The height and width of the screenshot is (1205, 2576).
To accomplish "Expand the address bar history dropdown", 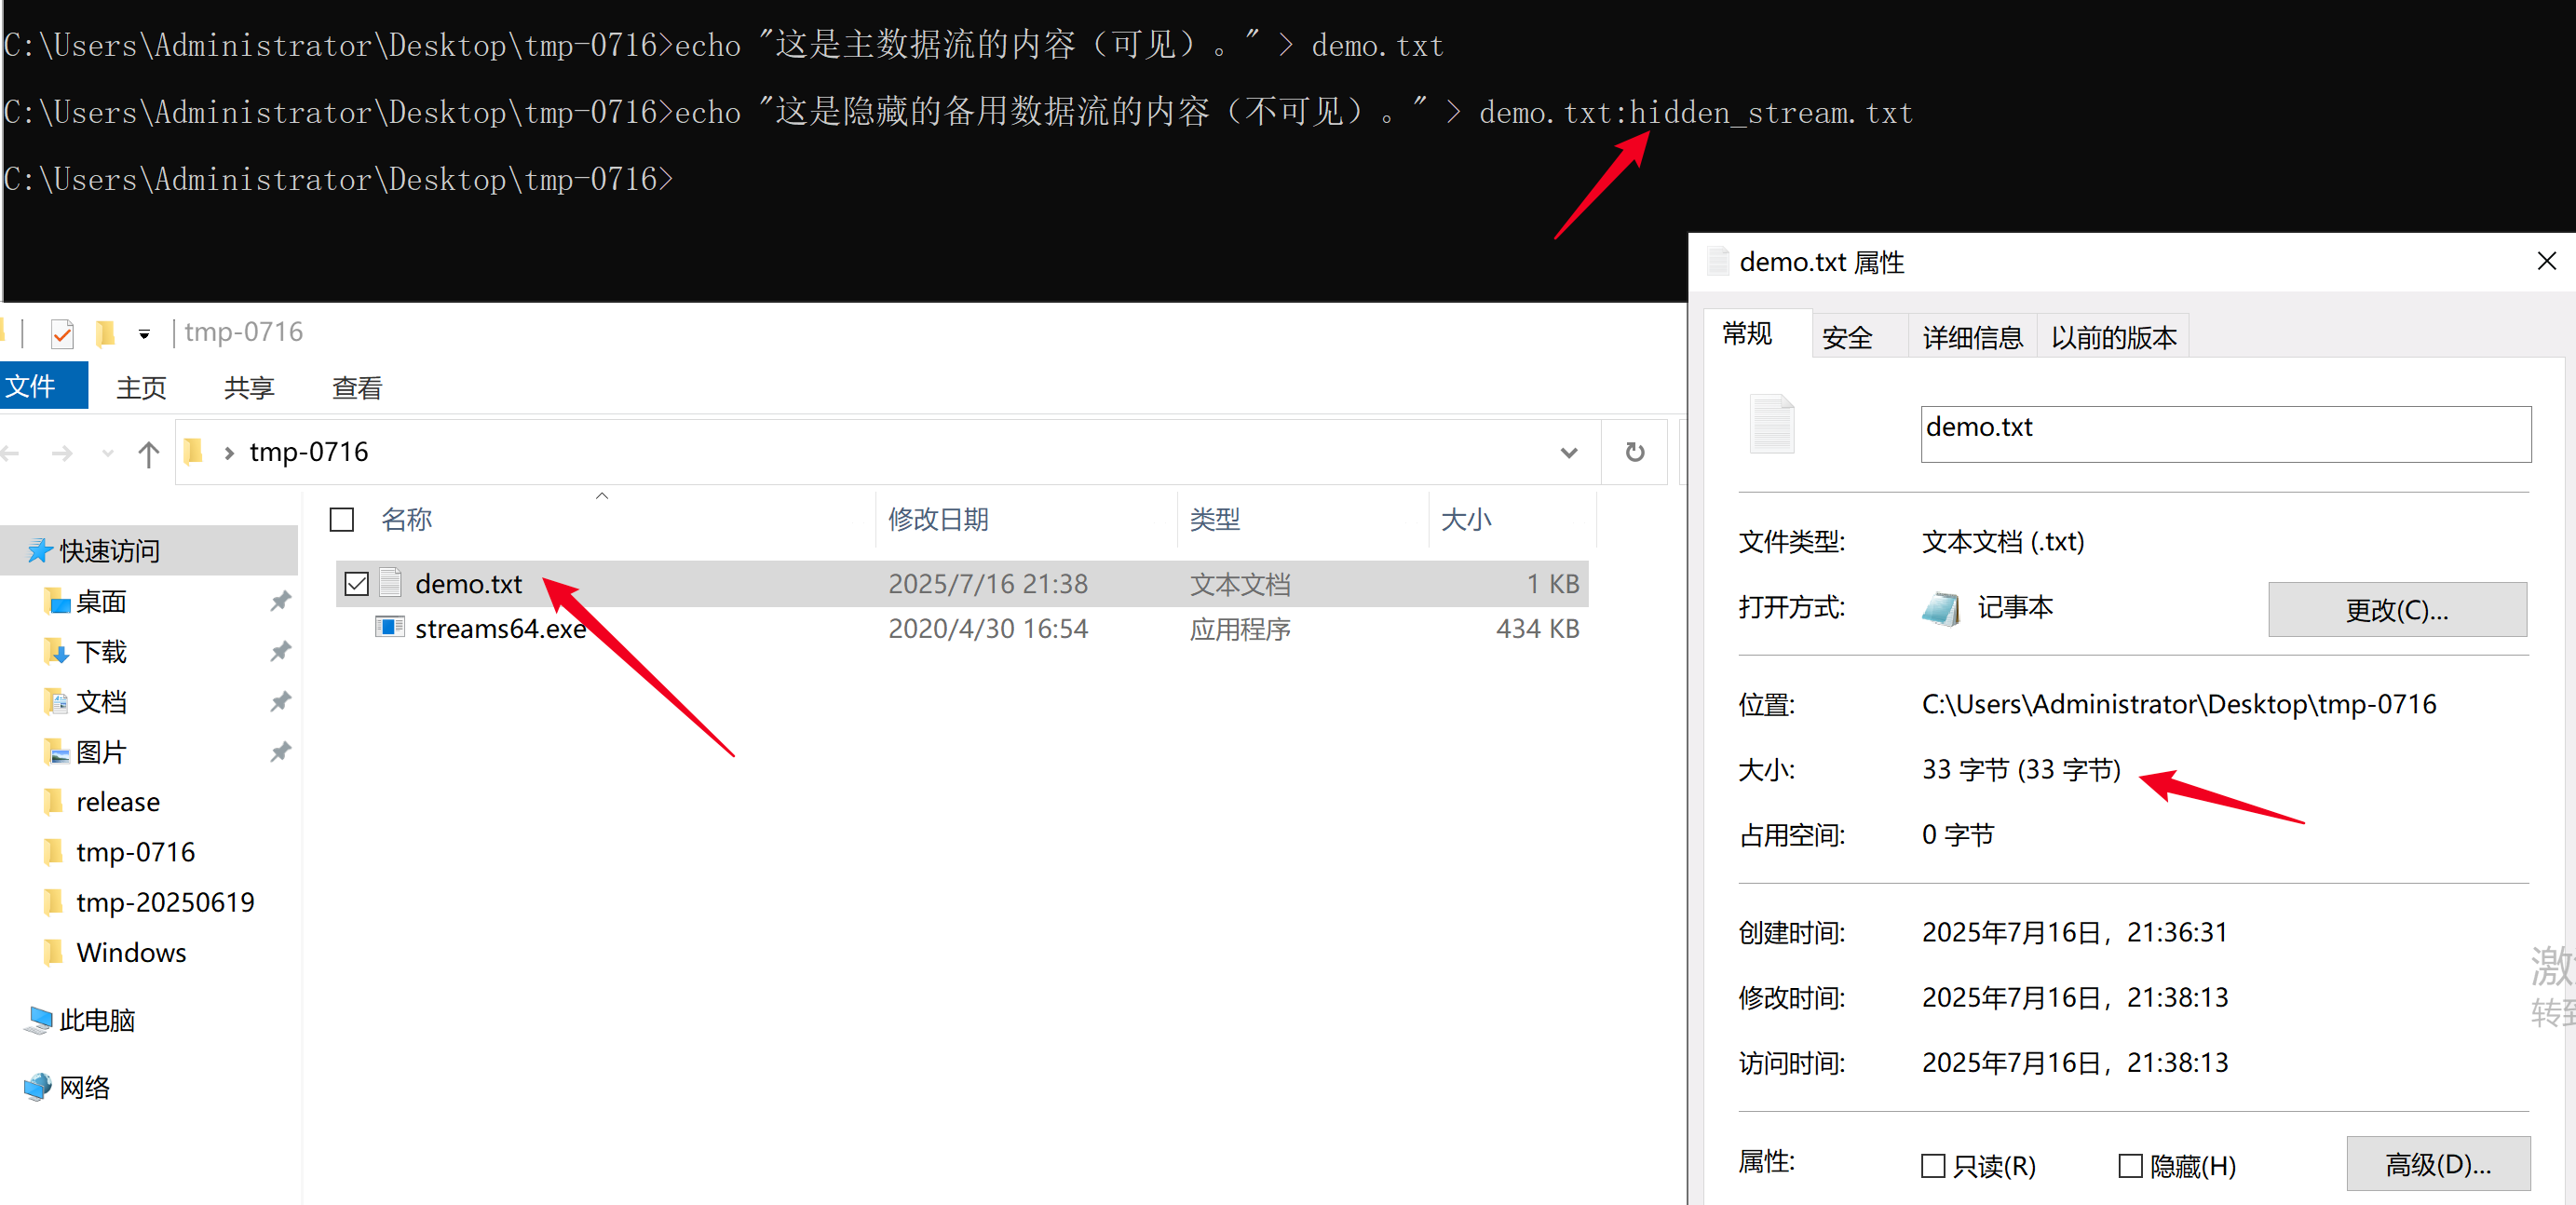I will 1568,453.
